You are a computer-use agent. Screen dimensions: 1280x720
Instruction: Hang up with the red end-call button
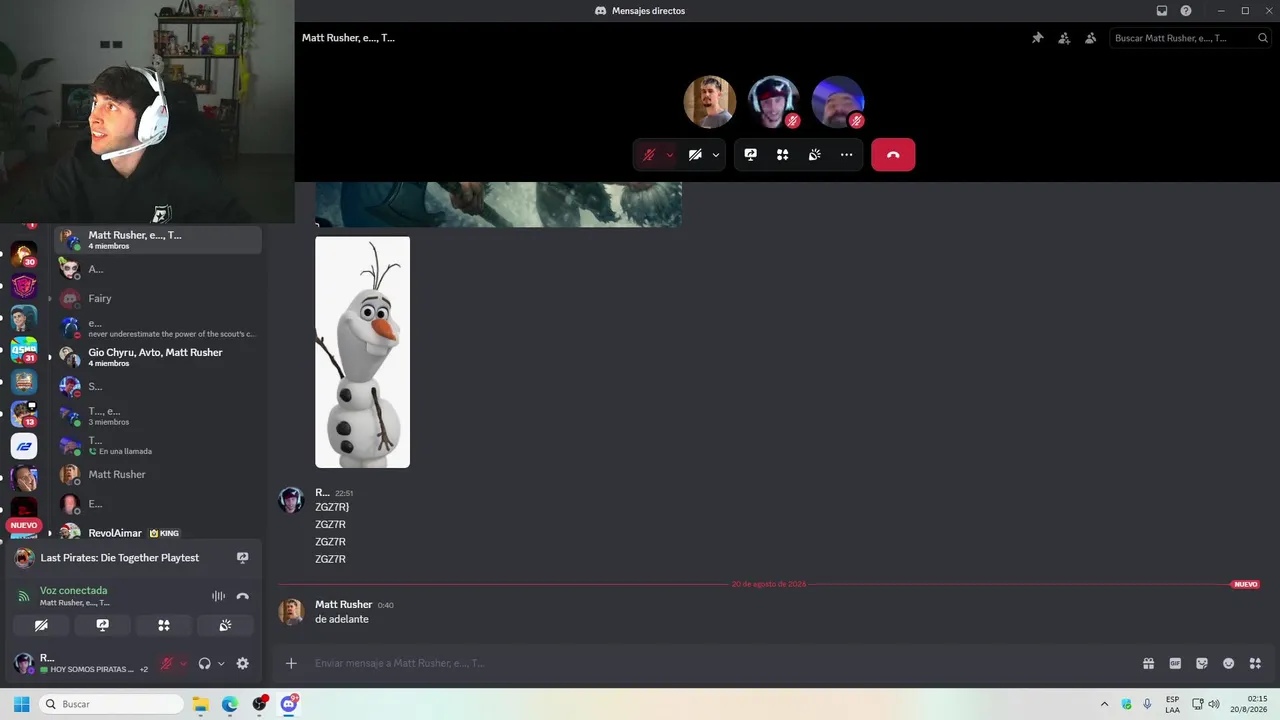point(893,155)
